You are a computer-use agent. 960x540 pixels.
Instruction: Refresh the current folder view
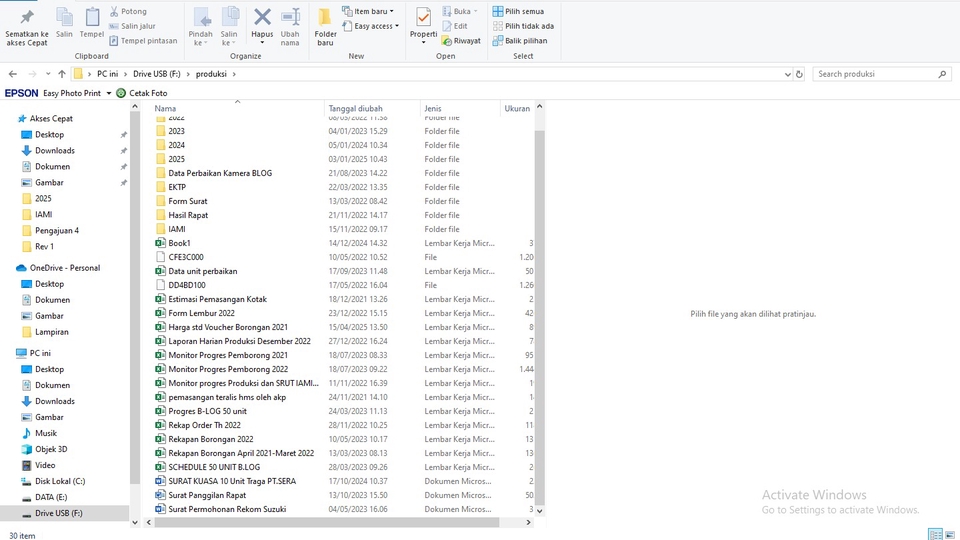click(801, 74)
